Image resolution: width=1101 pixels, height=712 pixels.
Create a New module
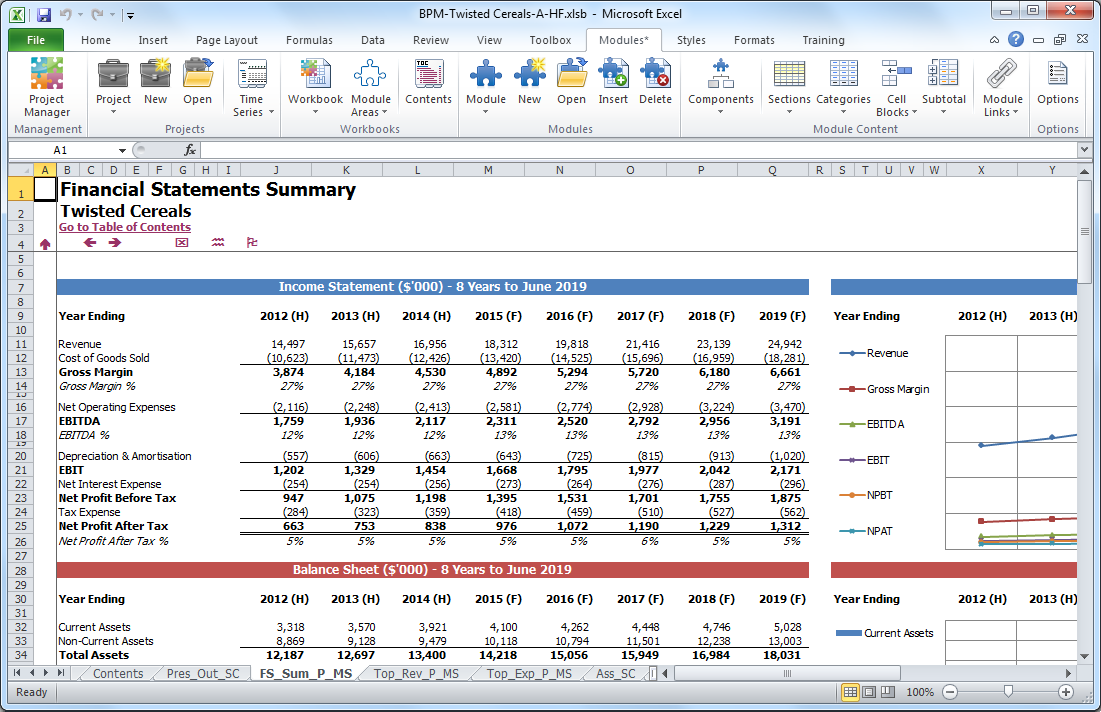(x=529, y=81)
